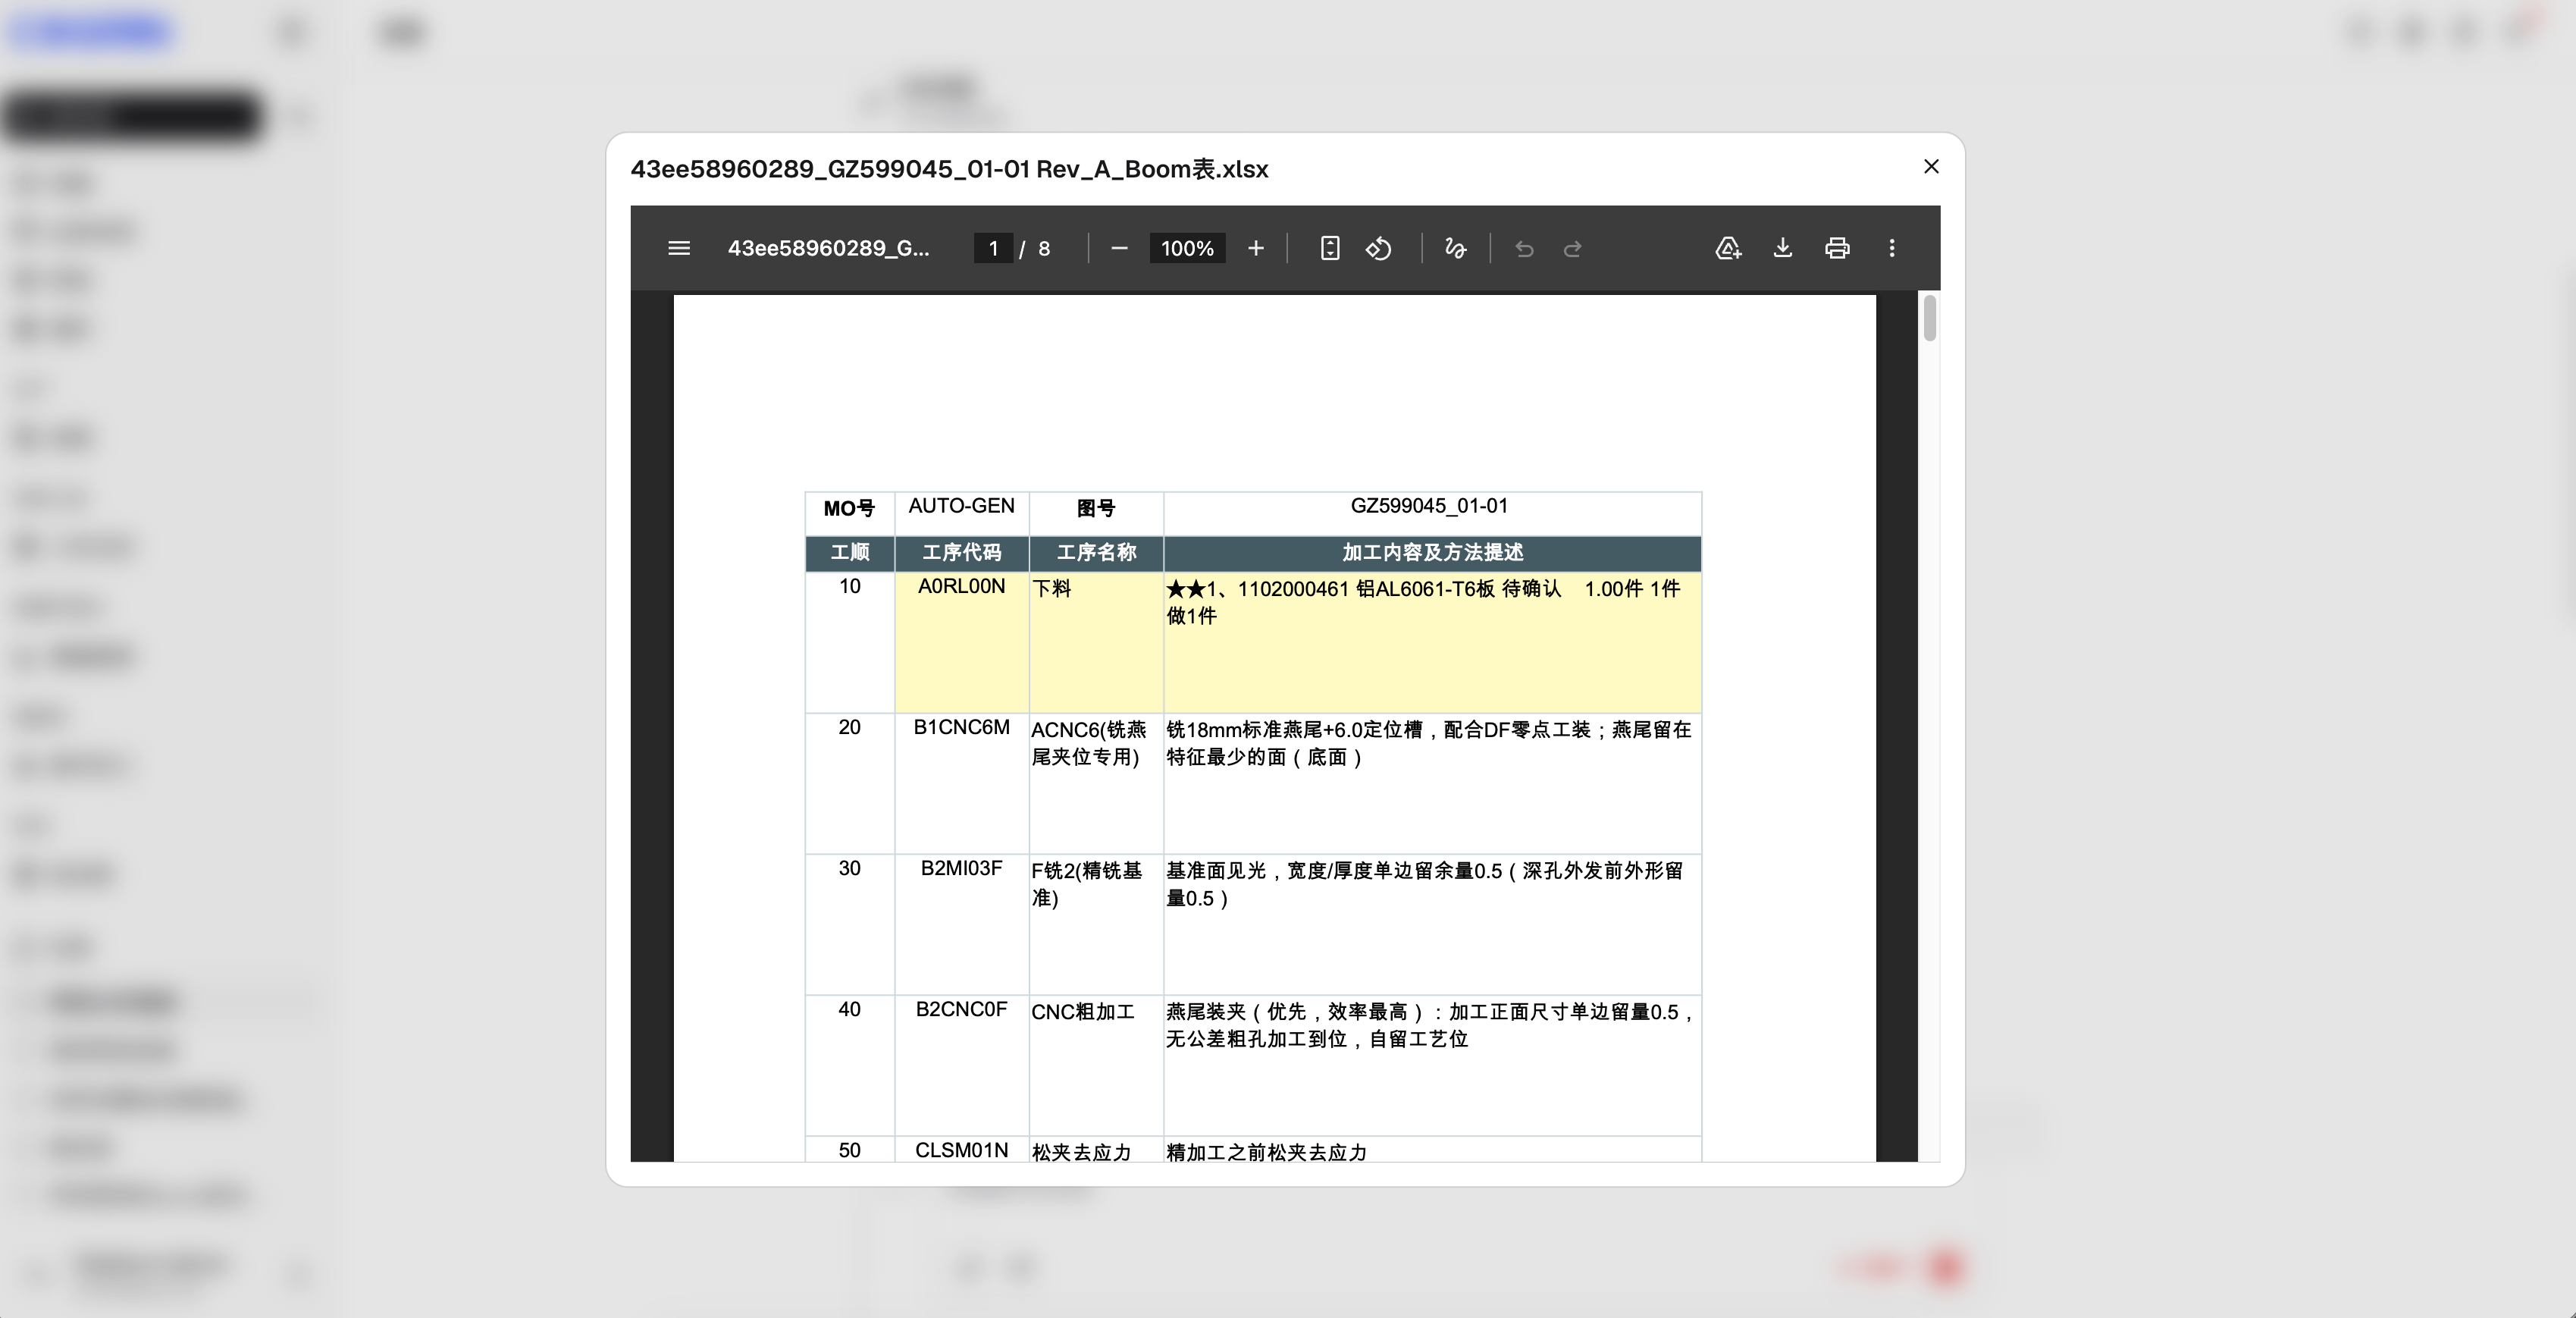Select cell B2MI03F in the table
The image size is (2576, 1318).
962,924
